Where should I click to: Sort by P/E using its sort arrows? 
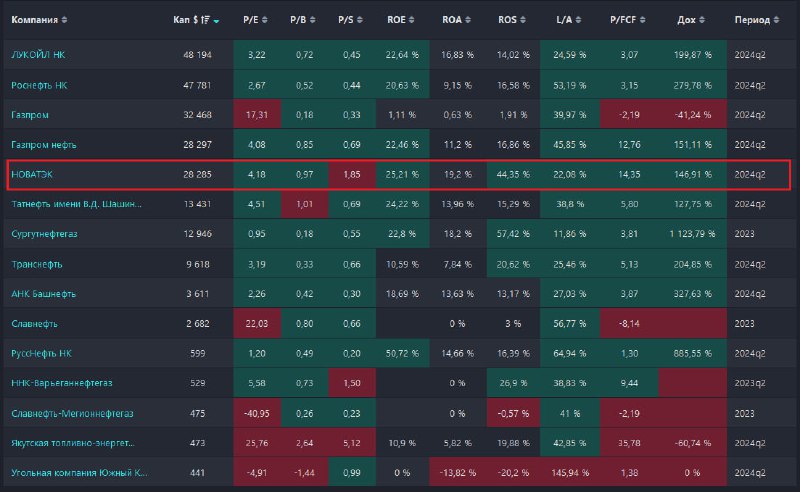point(264,20)
